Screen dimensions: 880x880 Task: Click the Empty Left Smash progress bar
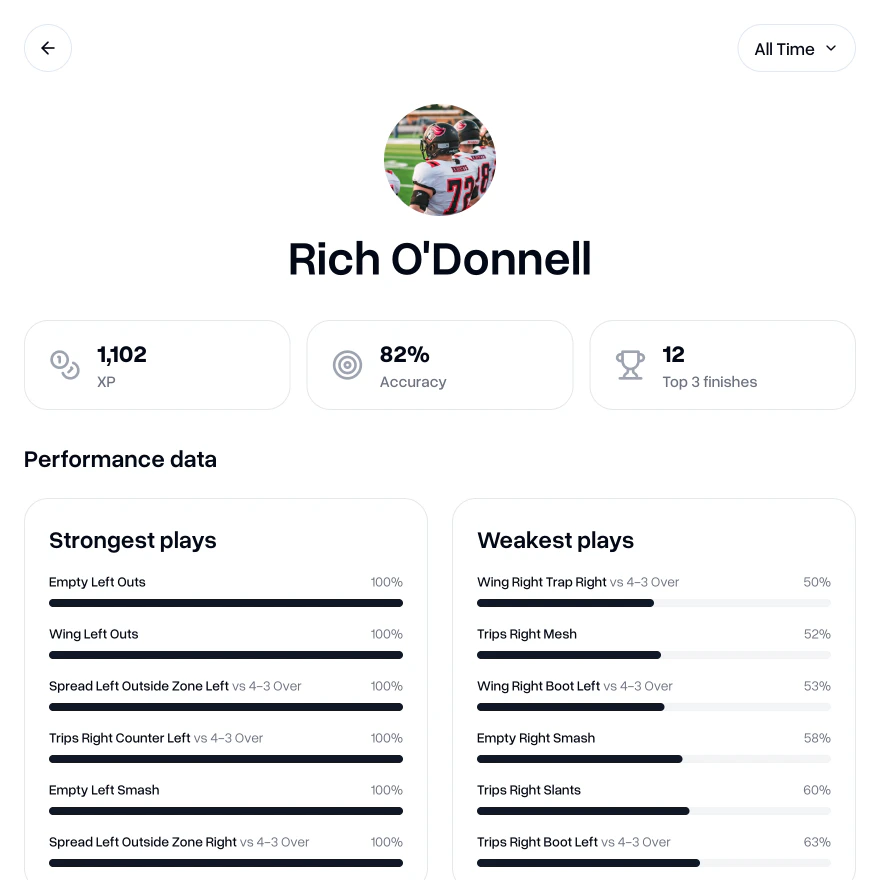pyautogui.click(x=226, y=811)
